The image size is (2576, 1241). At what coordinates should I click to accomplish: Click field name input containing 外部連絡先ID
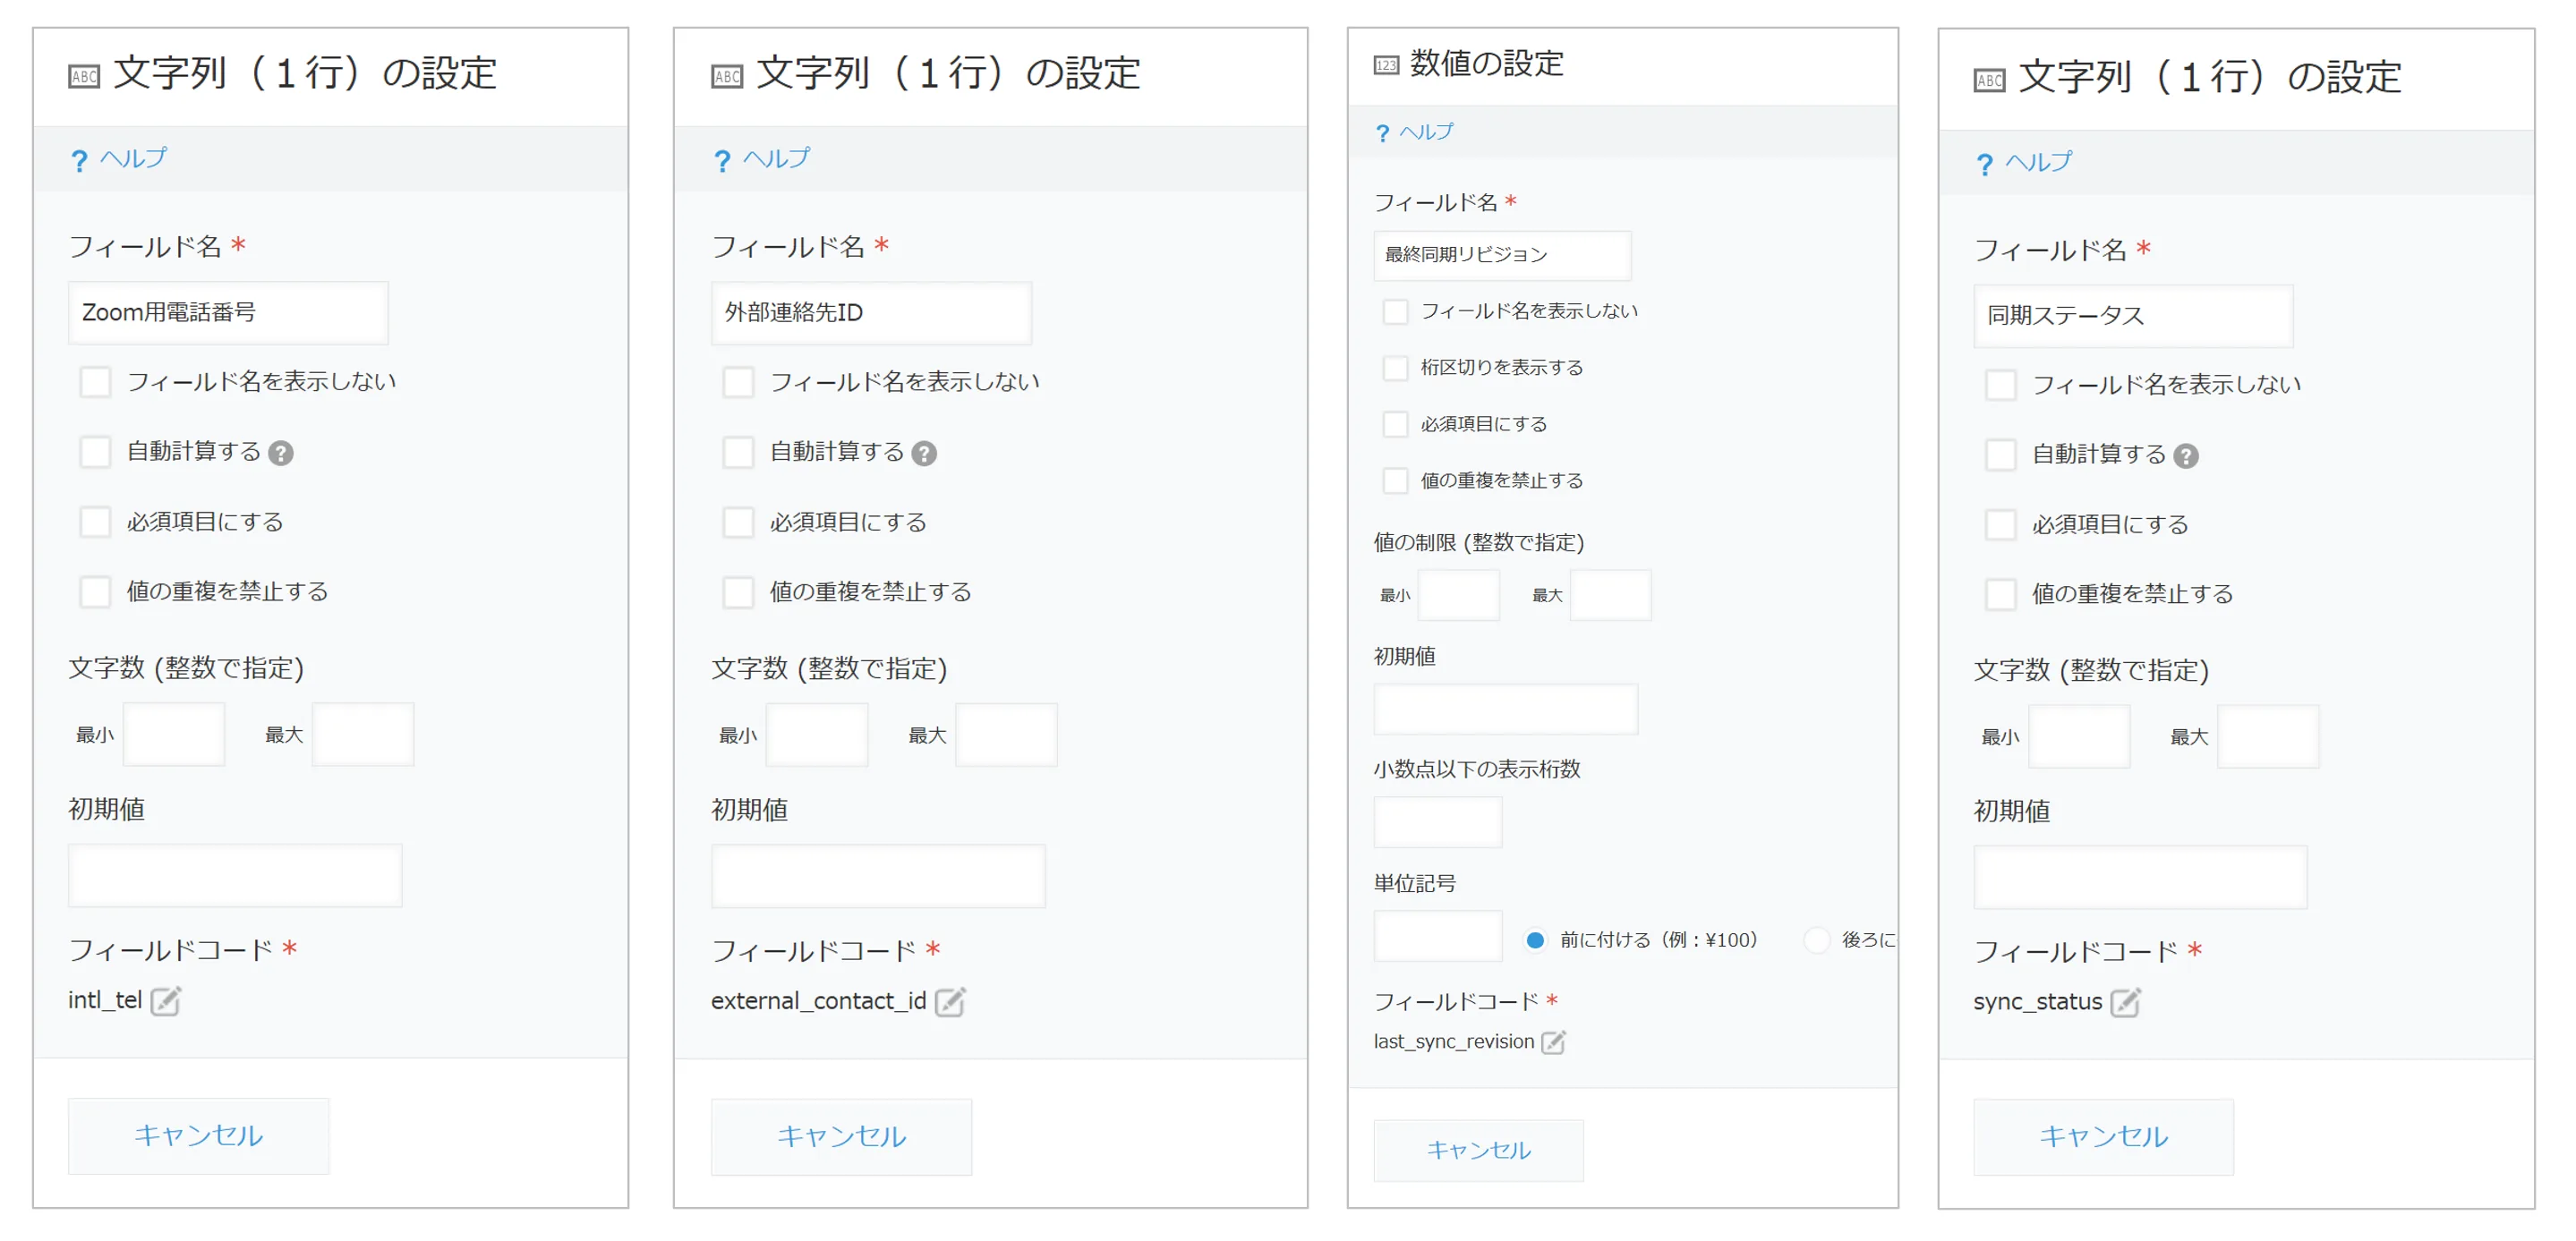pyautogui.click(x=871, y=313)
